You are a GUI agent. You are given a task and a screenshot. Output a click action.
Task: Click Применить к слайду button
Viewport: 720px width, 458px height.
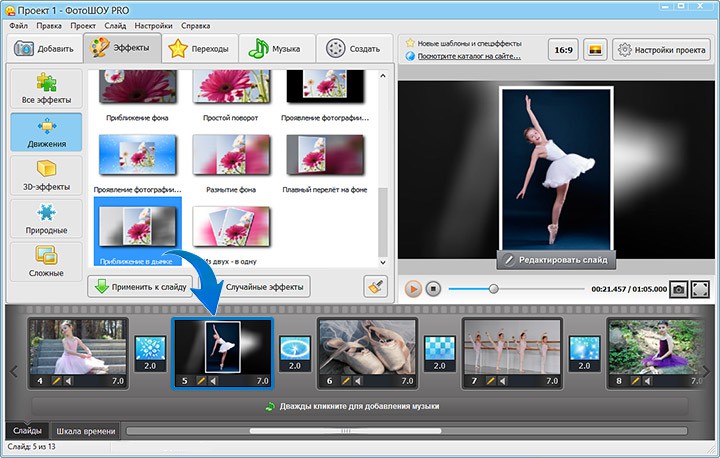[140, 287]
